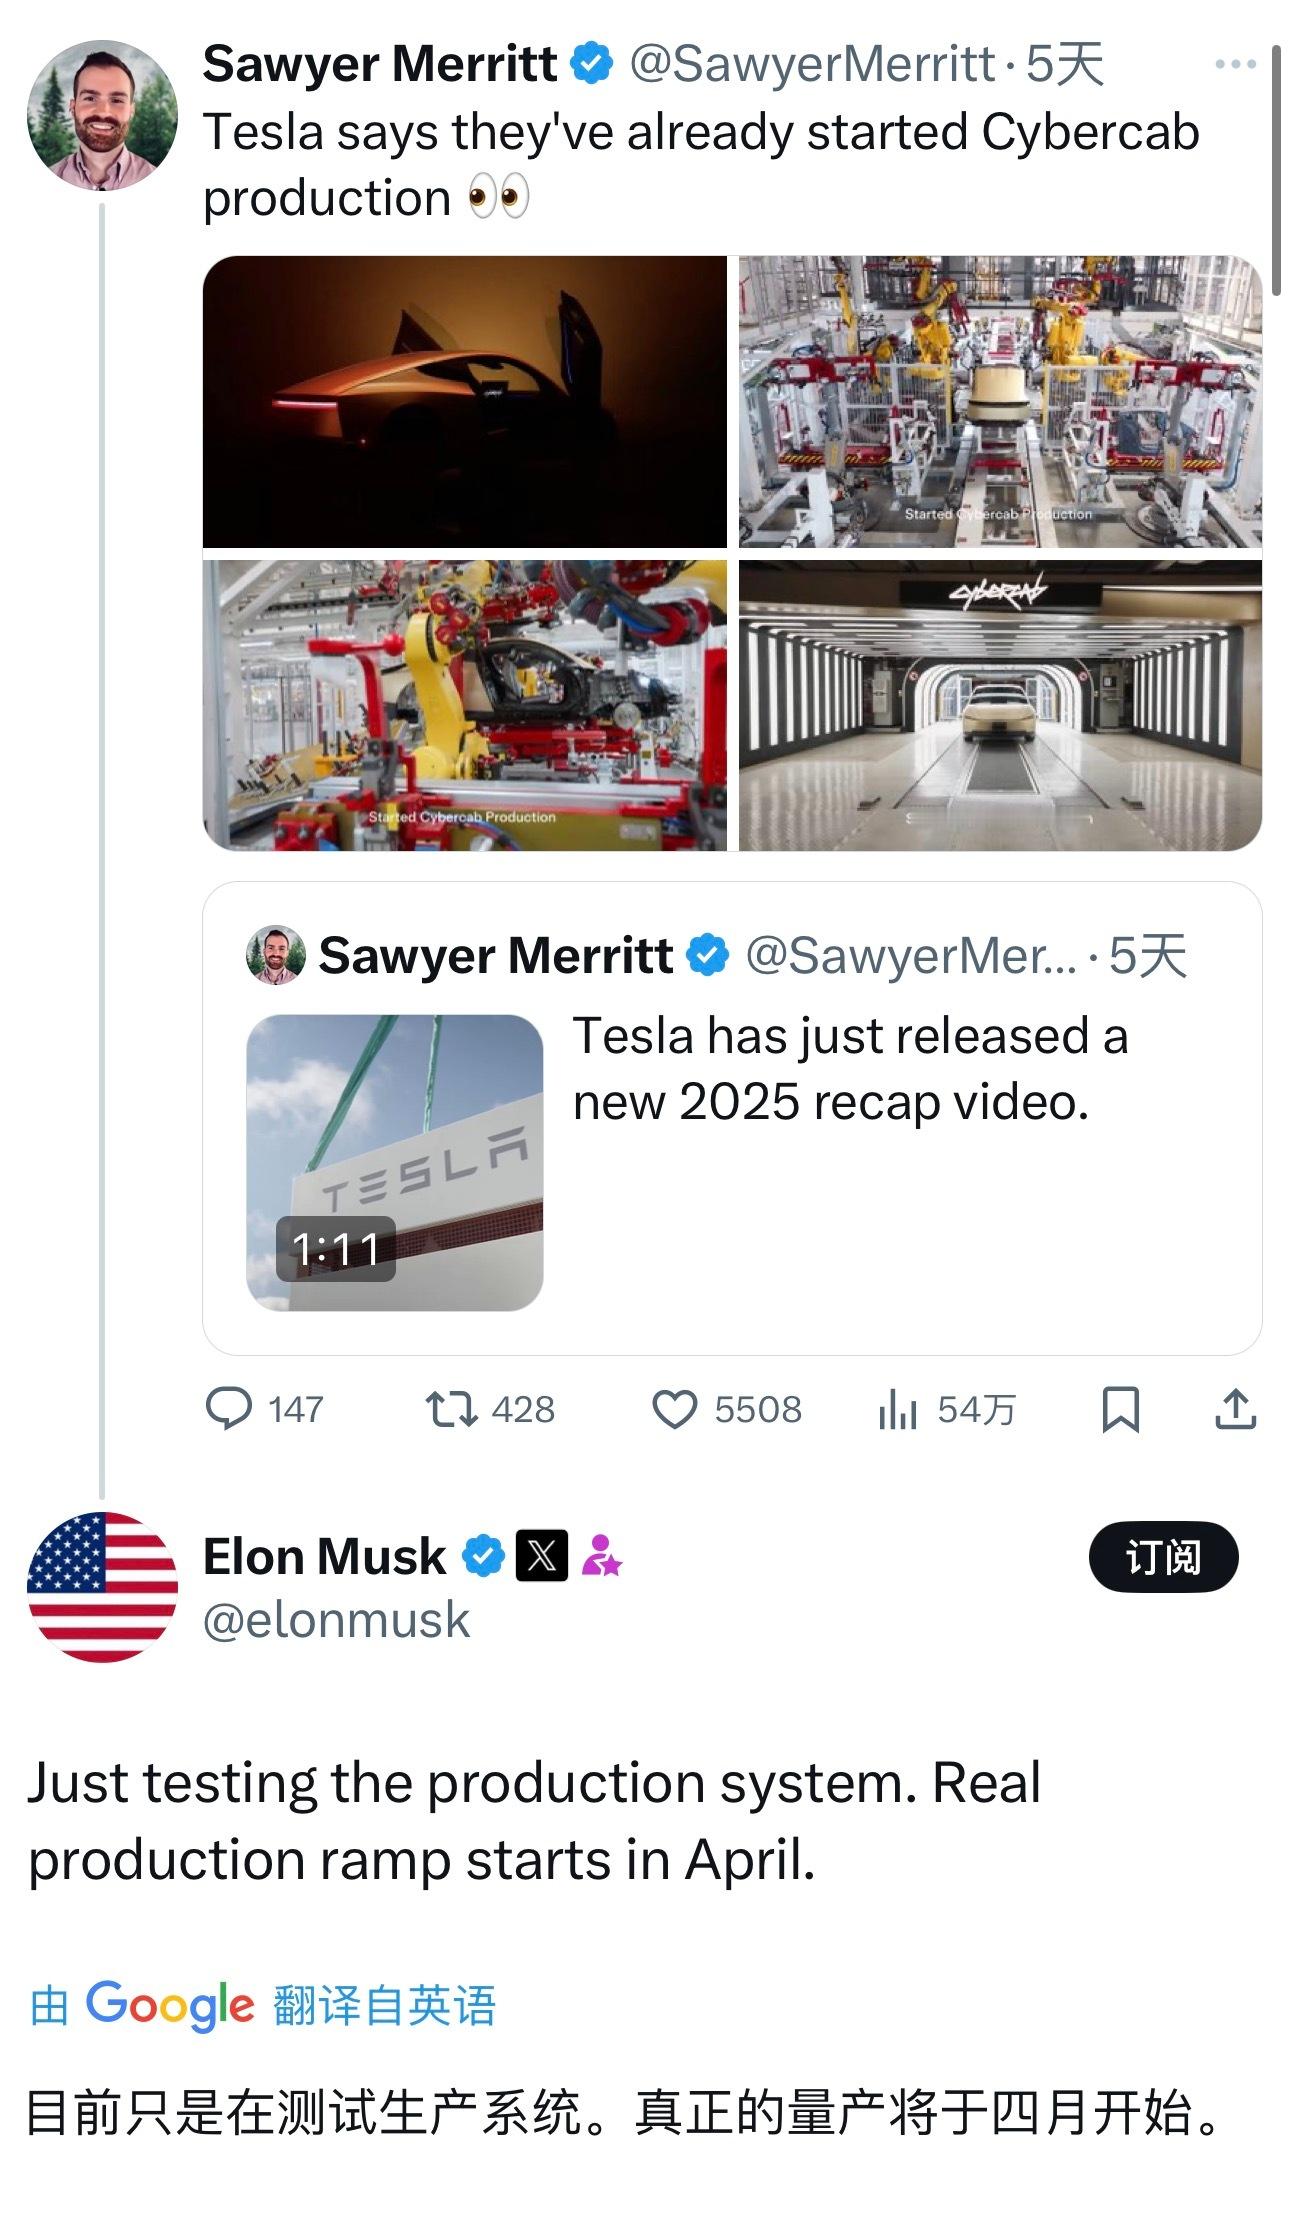This screenshot has height=2217, width=1290.
Task: Click the pink person-star badge icon
Action: coord(602,1556)
